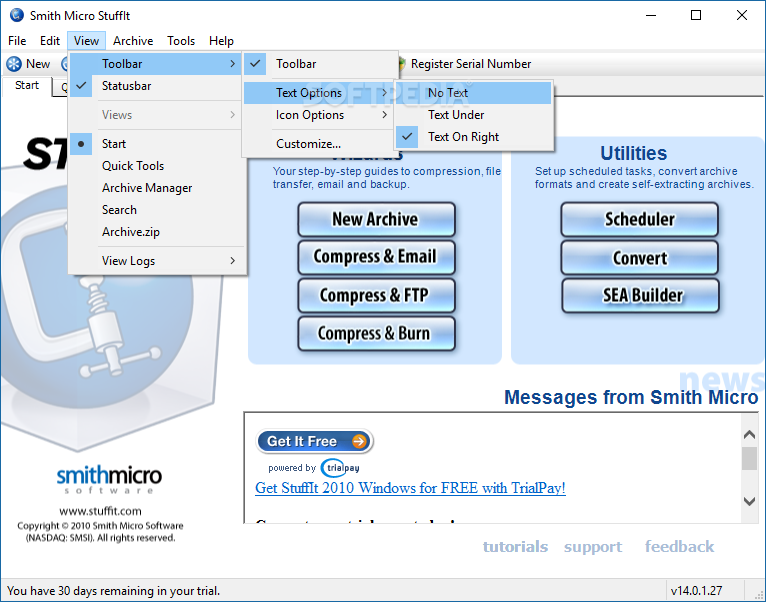Open the Tools menu

pyautogui.click(x=181, y=41)
